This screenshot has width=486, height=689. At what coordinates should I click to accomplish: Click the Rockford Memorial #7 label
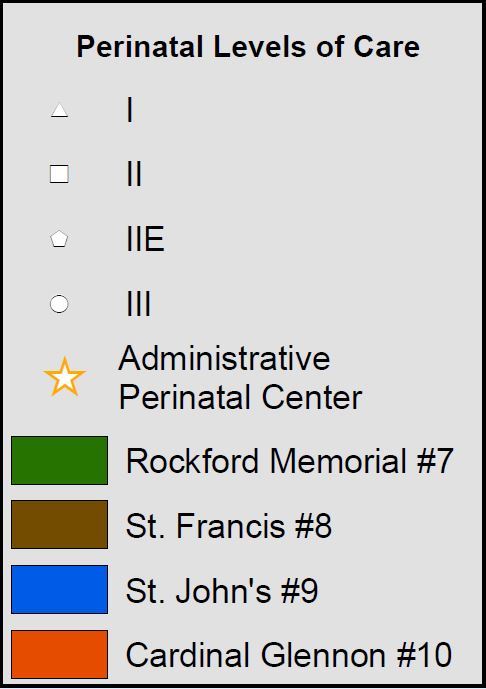click(x=290, y=461)
